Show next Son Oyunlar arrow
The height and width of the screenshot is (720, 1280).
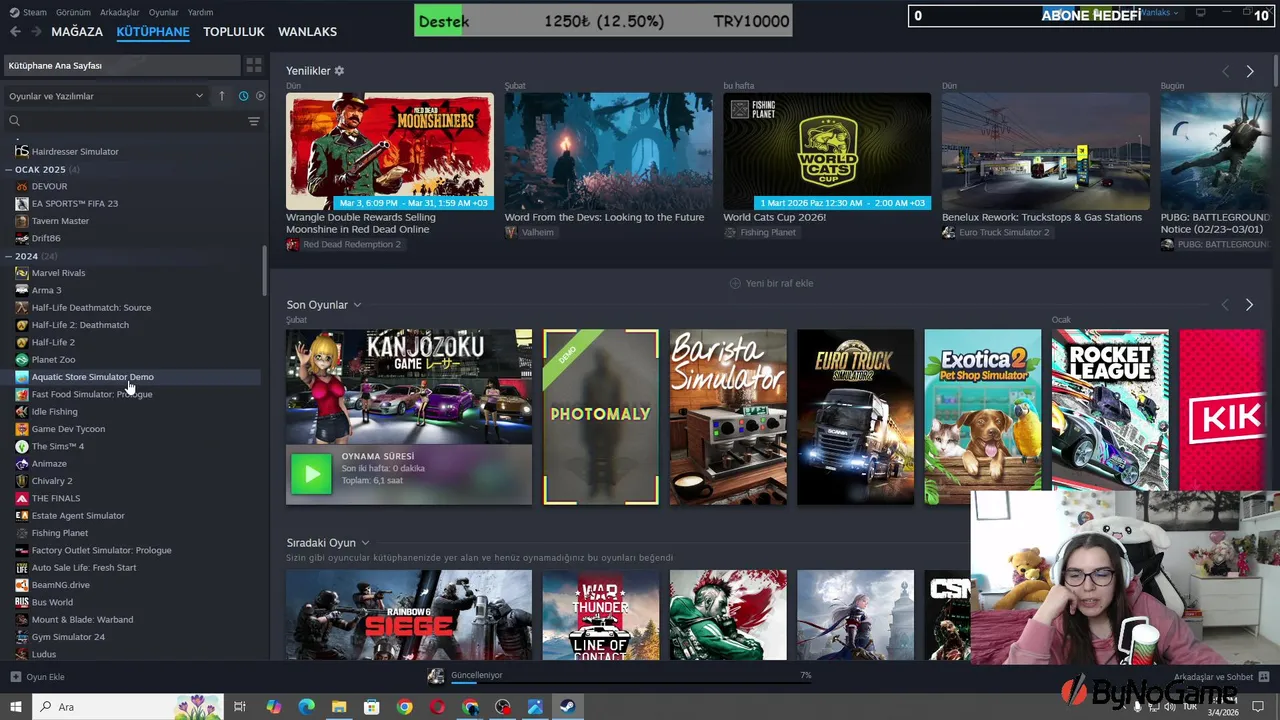(x=1249, y=305)
